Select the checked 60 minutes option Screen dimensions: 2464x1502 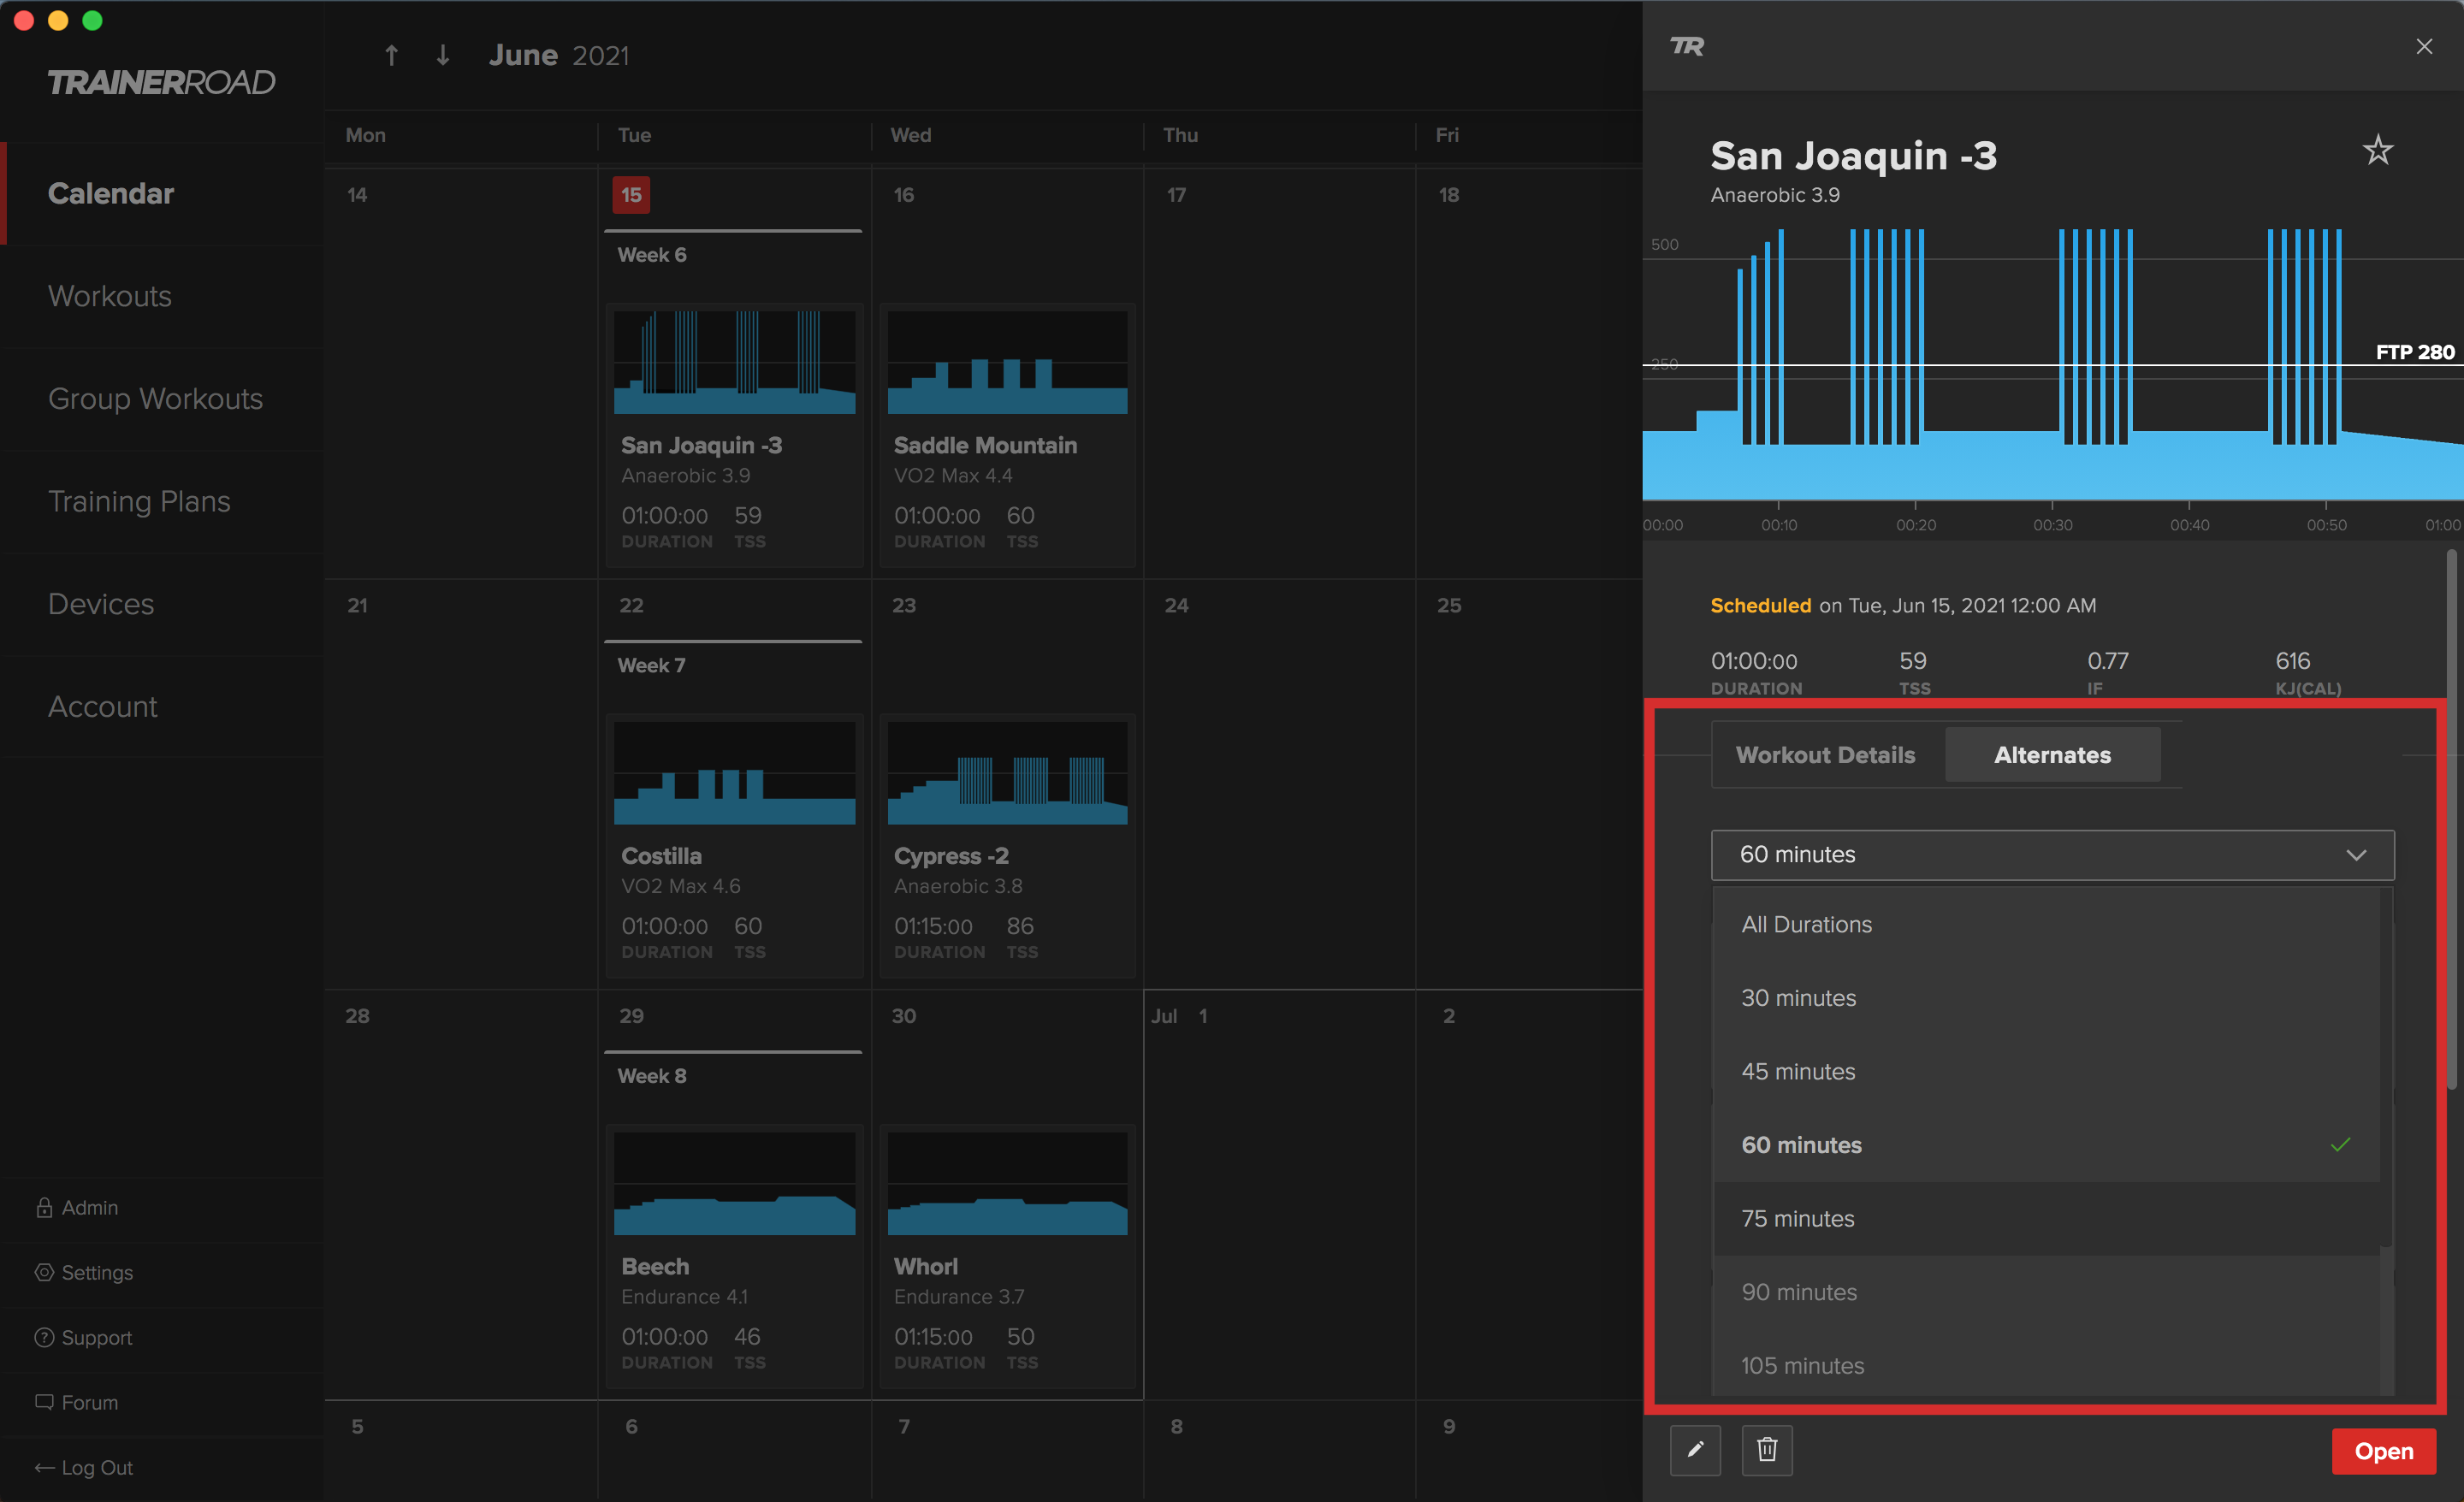[x=2047, y=1145]
